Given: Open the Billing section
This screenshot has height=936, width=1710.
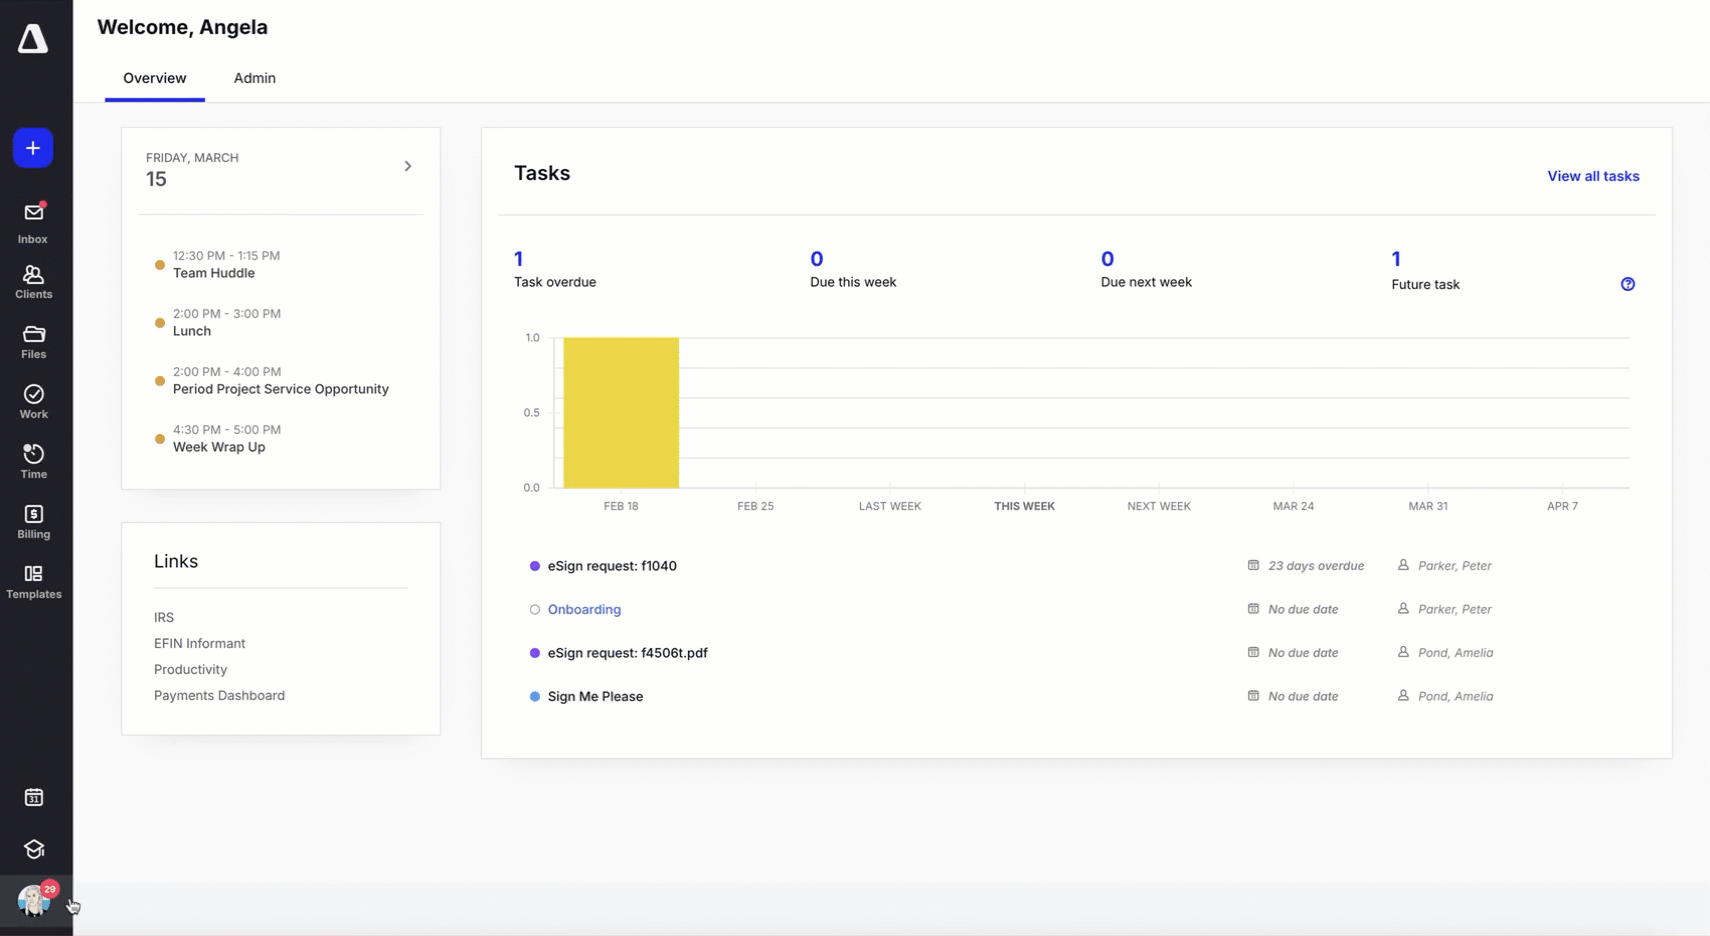Looking at the screenshot, I should tap(33, 522).
